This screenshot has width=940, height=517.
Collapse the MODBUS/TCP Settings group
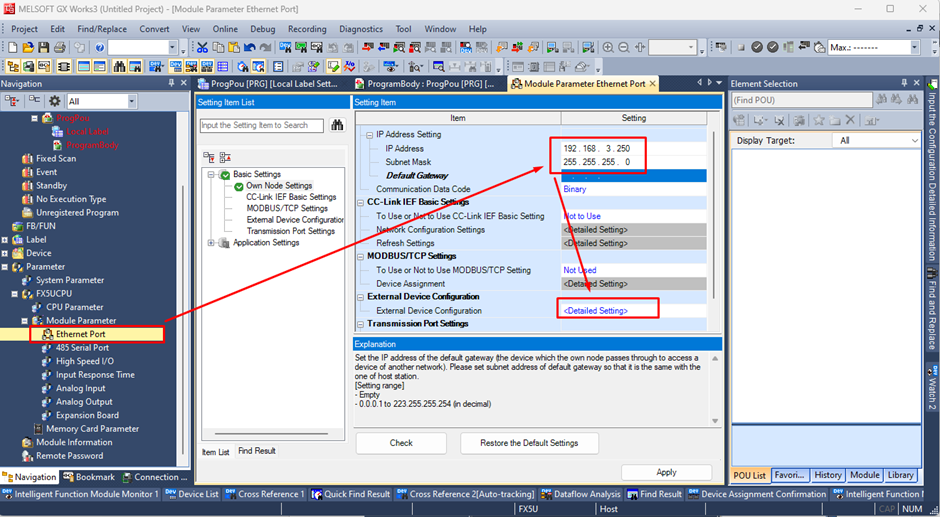361,257
